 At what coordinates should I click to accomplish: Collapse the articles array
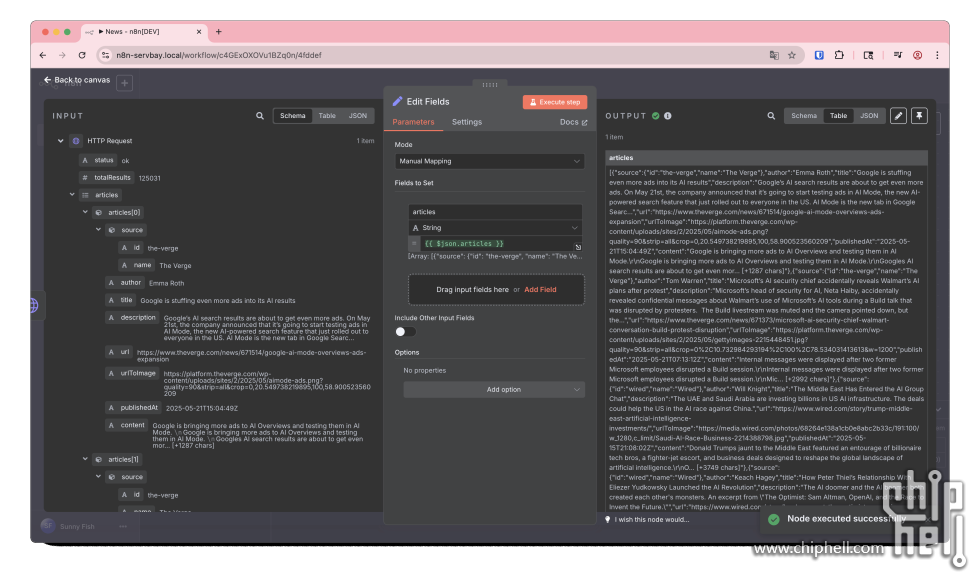coord(72,195)
